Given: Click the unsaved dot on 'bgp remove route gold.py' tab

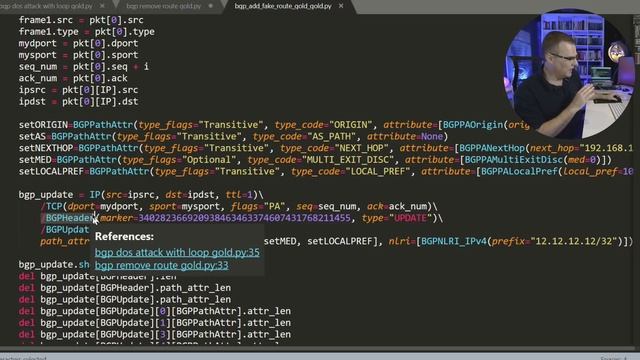Looking at the screenshot, I should (211, 6).
